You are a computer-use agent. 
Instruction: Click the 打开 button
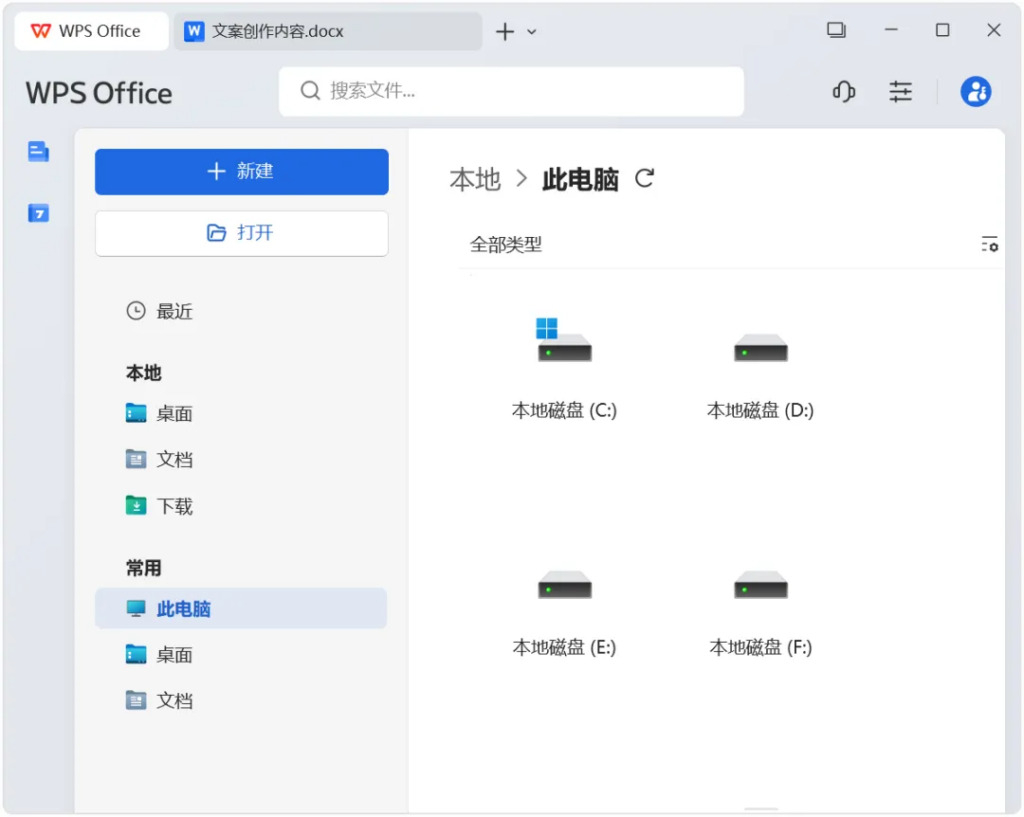tap(241, 233)
